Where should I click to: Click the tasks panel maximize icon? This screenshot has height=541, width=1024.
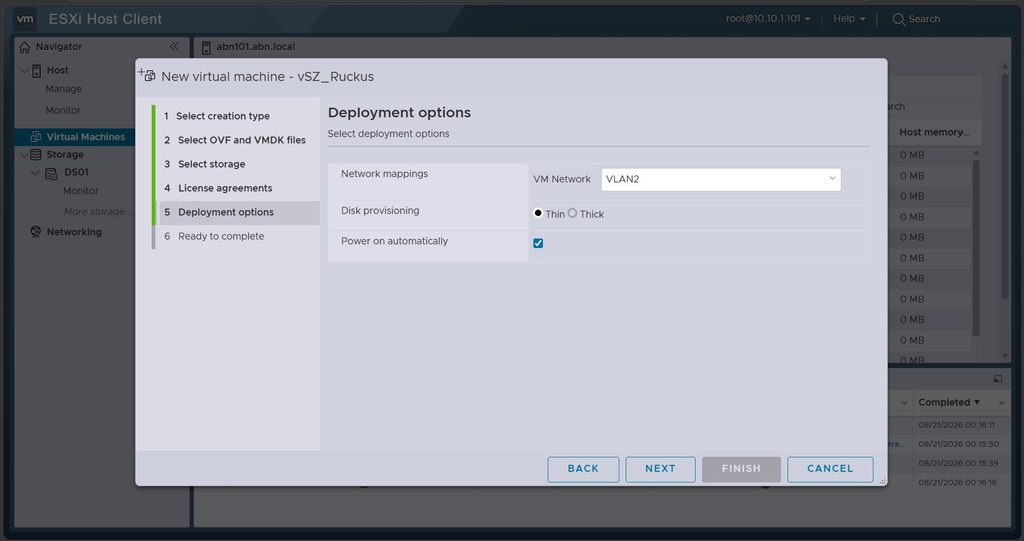click(x=998, y=379)
